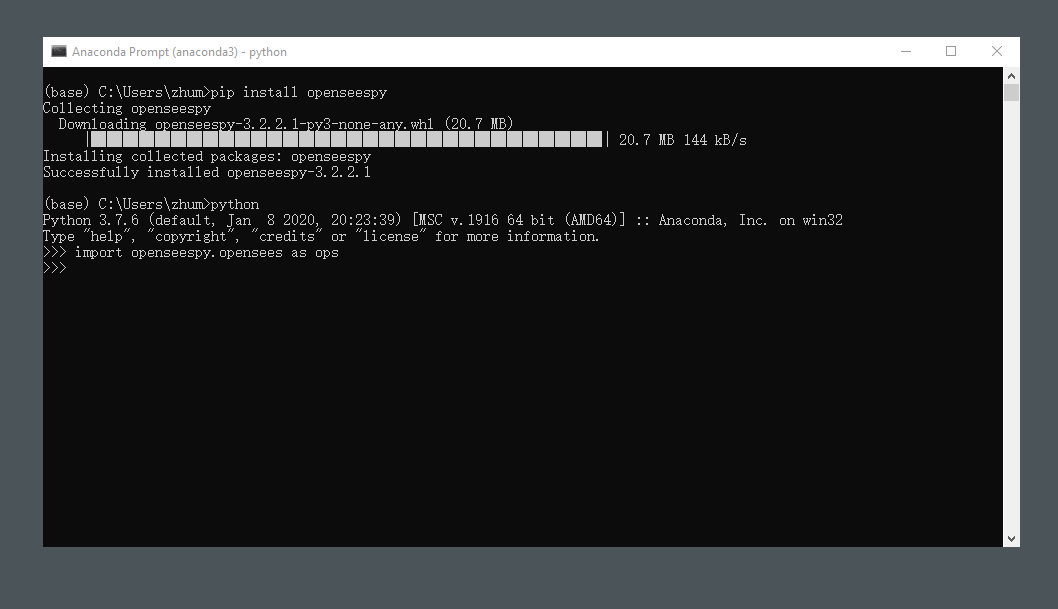Click the Successfully installed message
The height and width of the screenshot is (609, 1058).
coord(206,172)
